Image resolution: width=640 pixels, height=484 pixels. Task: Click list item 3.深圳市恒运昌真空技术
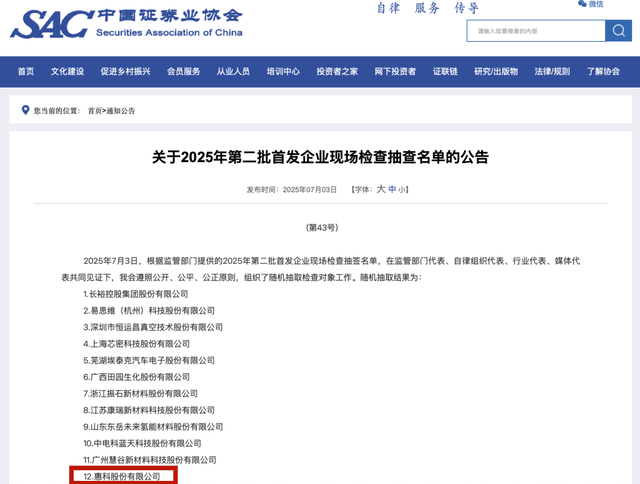[x=153, y=327]
